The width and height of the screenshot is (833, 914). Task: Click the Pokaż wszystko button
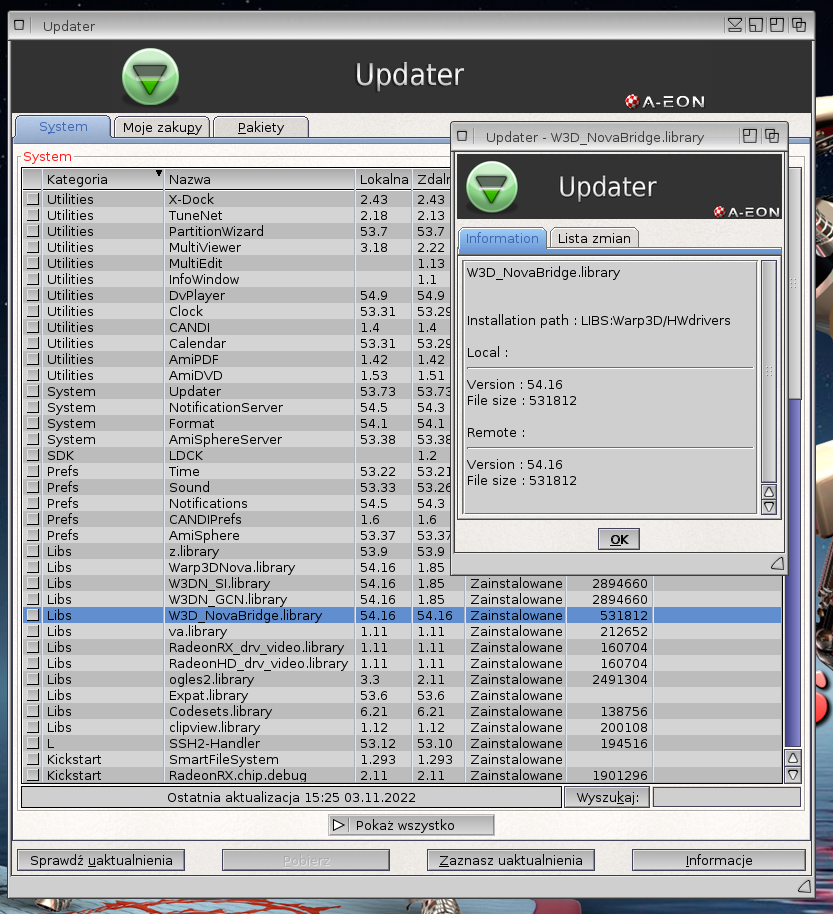pyautogui.click(x=411, y=825)
